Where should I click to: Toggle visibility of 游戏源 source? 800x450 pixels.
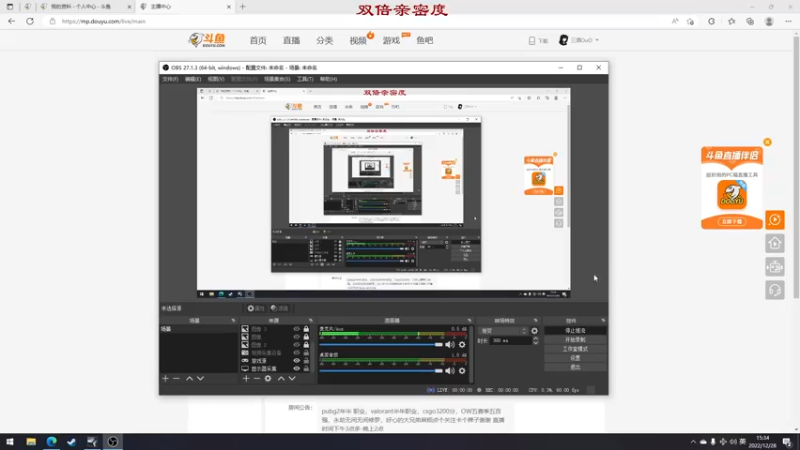coord(296,361)
